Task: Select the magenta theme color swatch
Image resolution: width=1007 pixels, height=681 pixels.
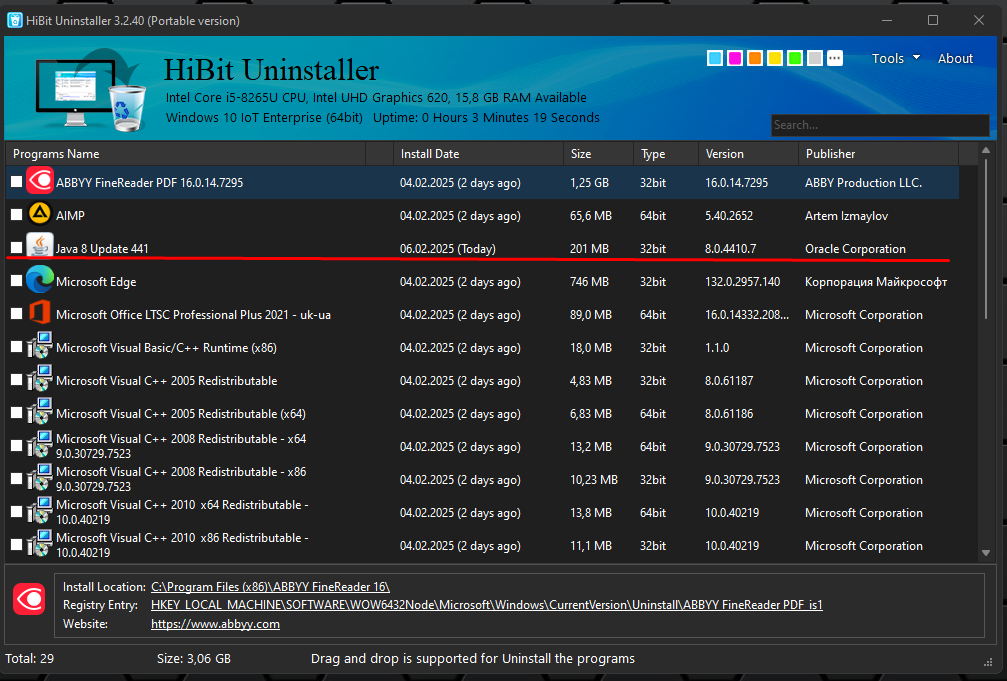Action: click(x=735, y=58)
